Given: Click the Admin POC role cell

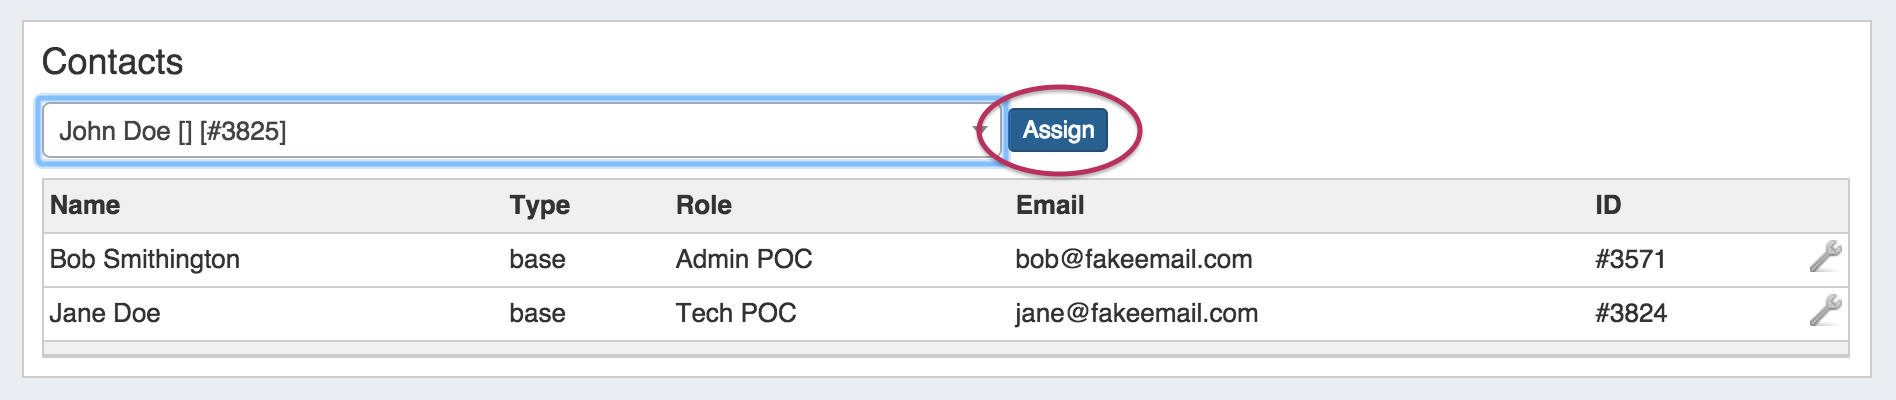Looking at the screenshot, I should click(x=743, y=259).
